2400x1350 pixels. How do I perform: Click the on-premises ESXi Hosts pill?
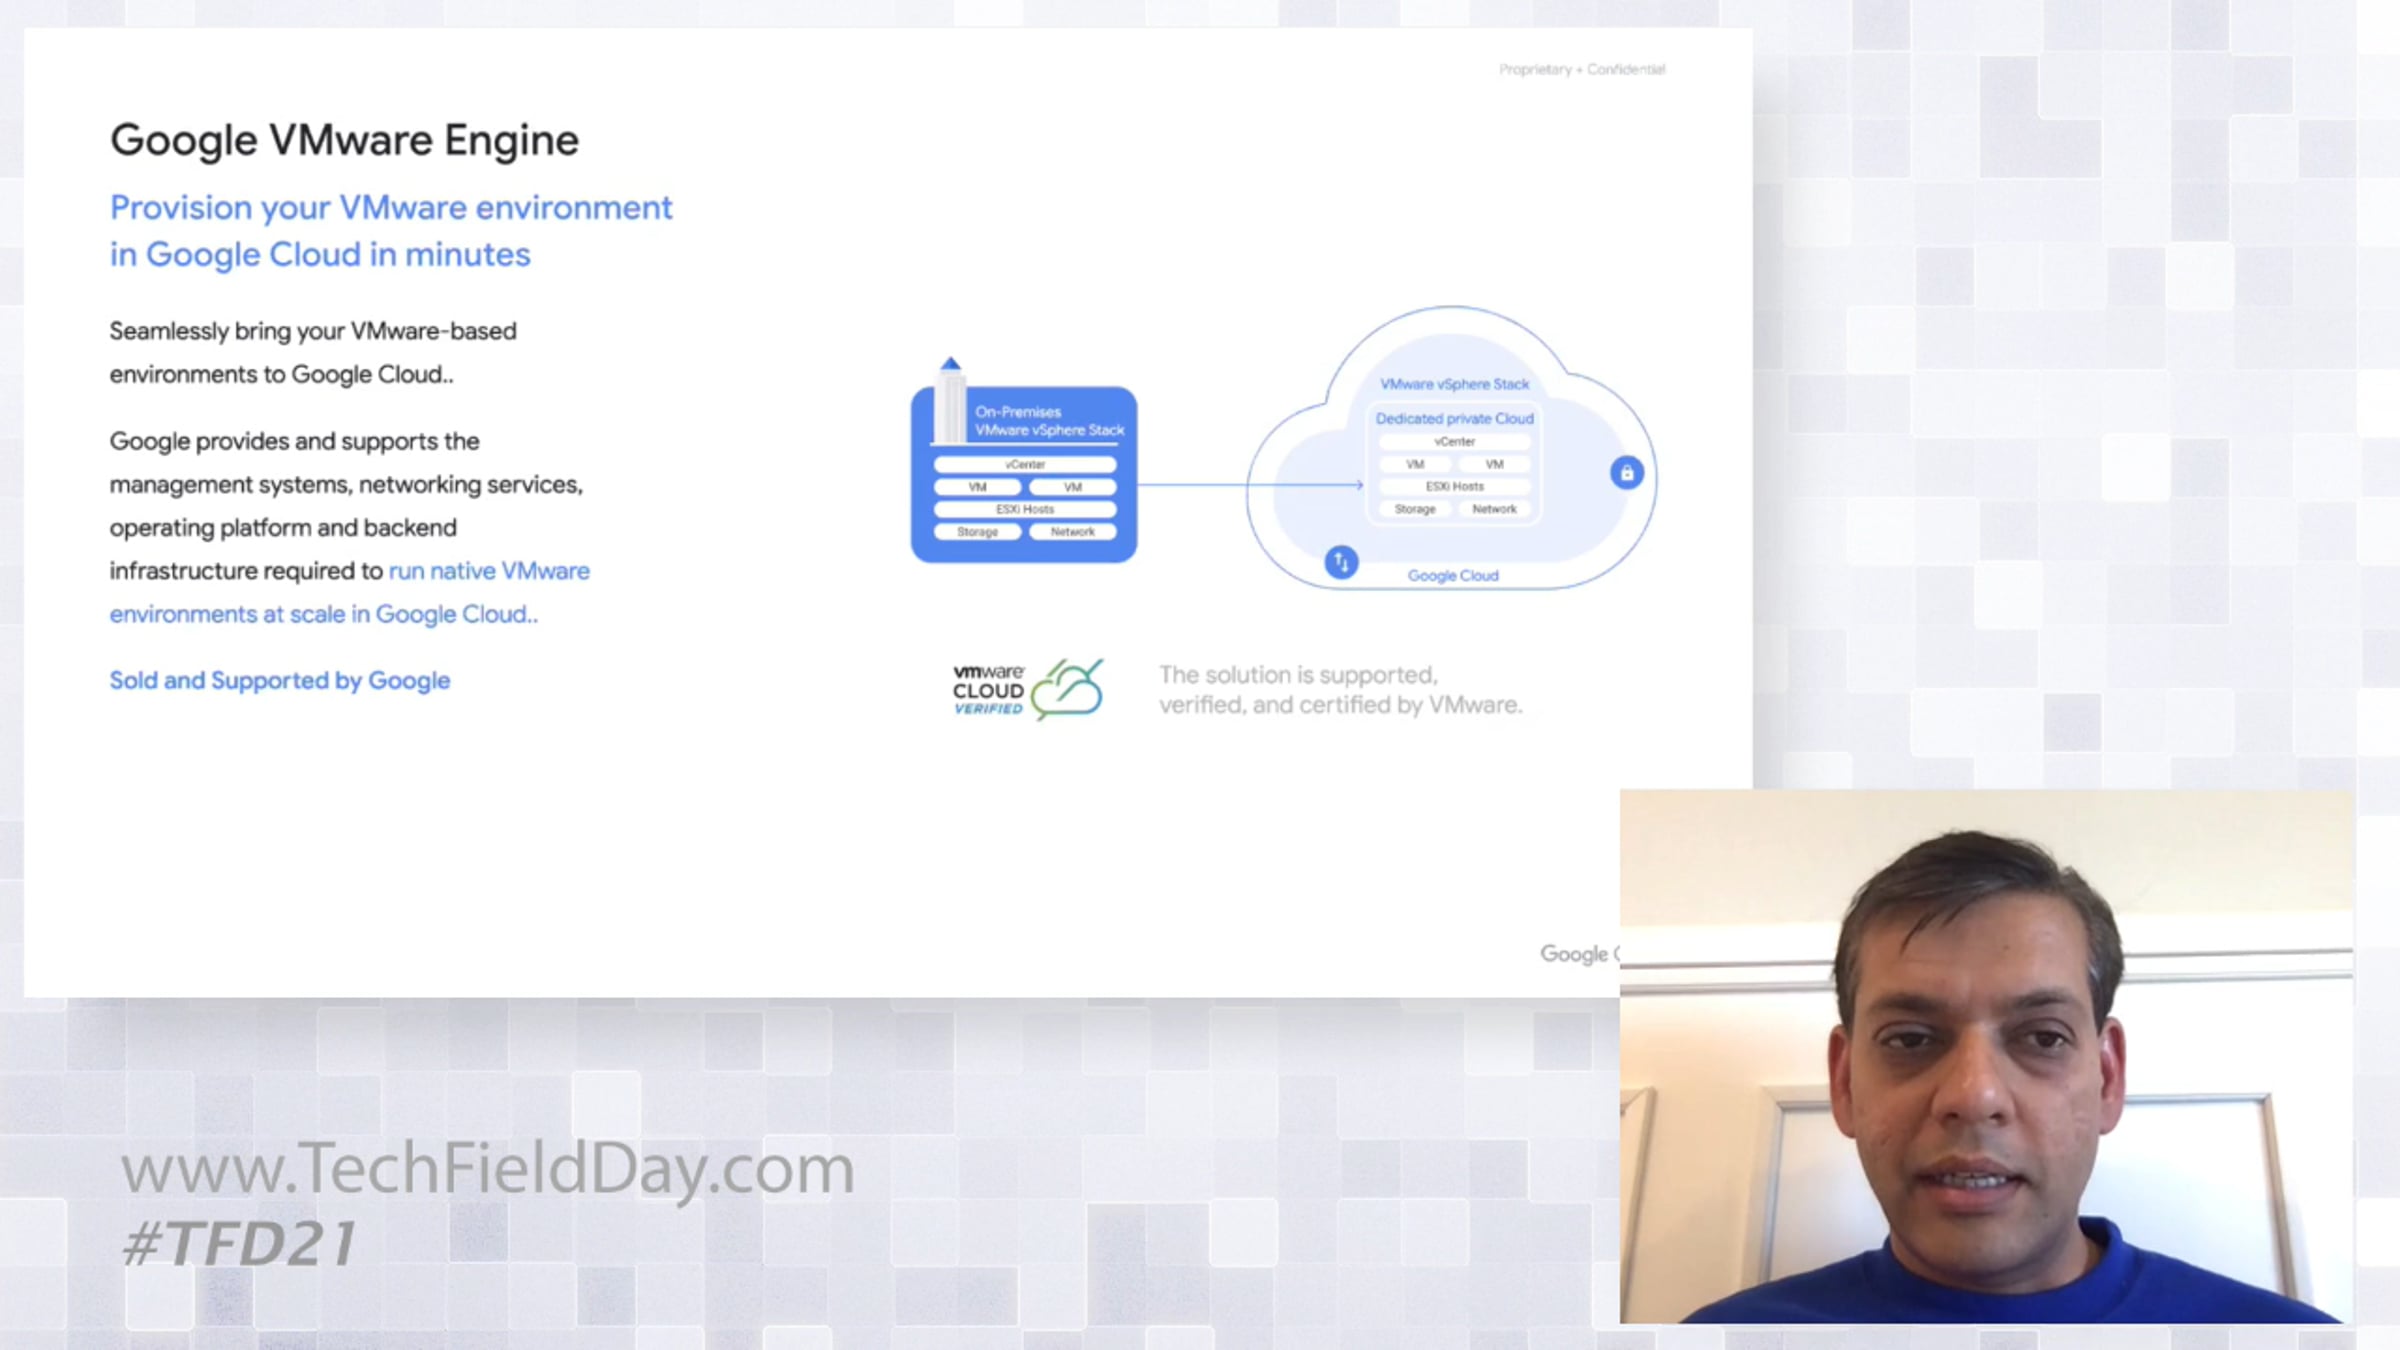click(1024, 509)
